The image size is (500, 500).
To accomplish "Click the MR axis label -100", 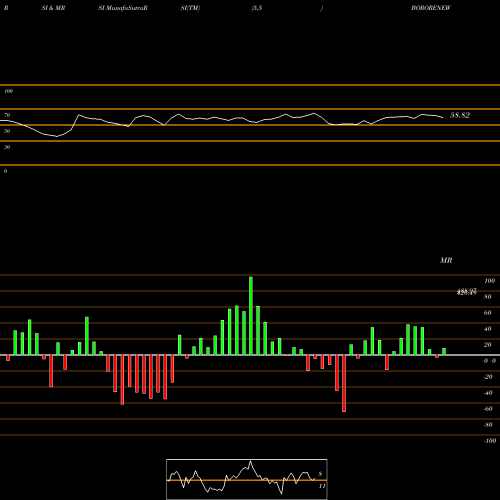I will 490,441.
